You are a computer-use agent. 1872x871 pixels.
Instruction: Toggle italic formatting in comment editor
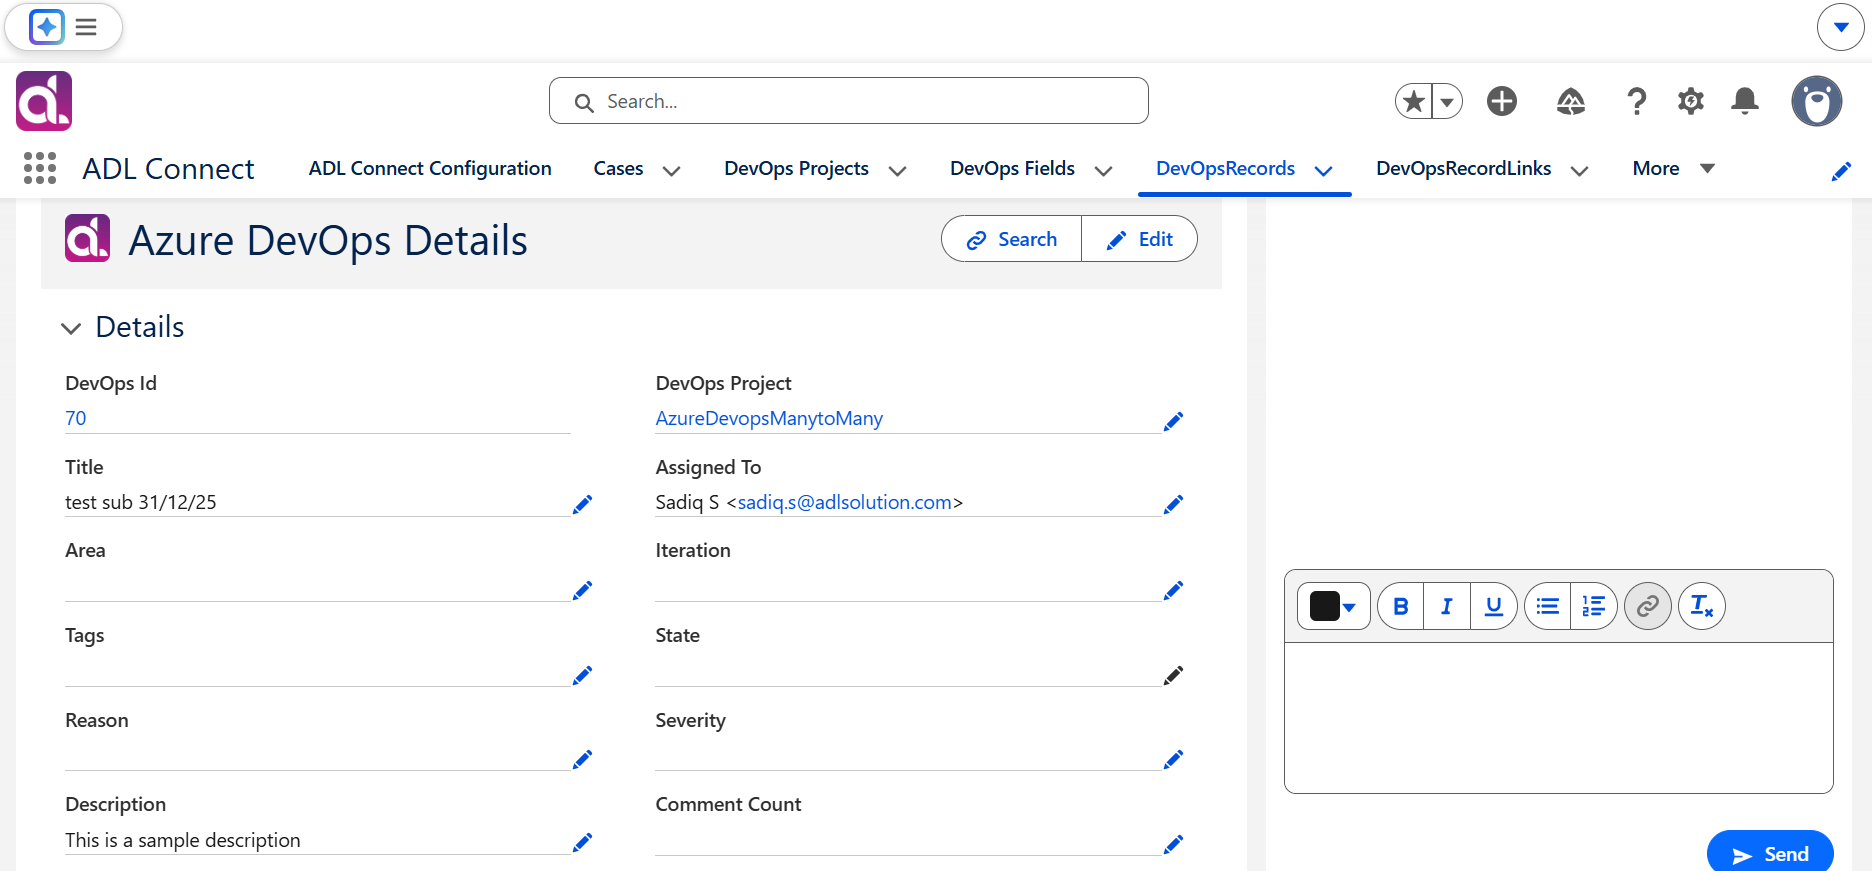(x=1447, y=606)
